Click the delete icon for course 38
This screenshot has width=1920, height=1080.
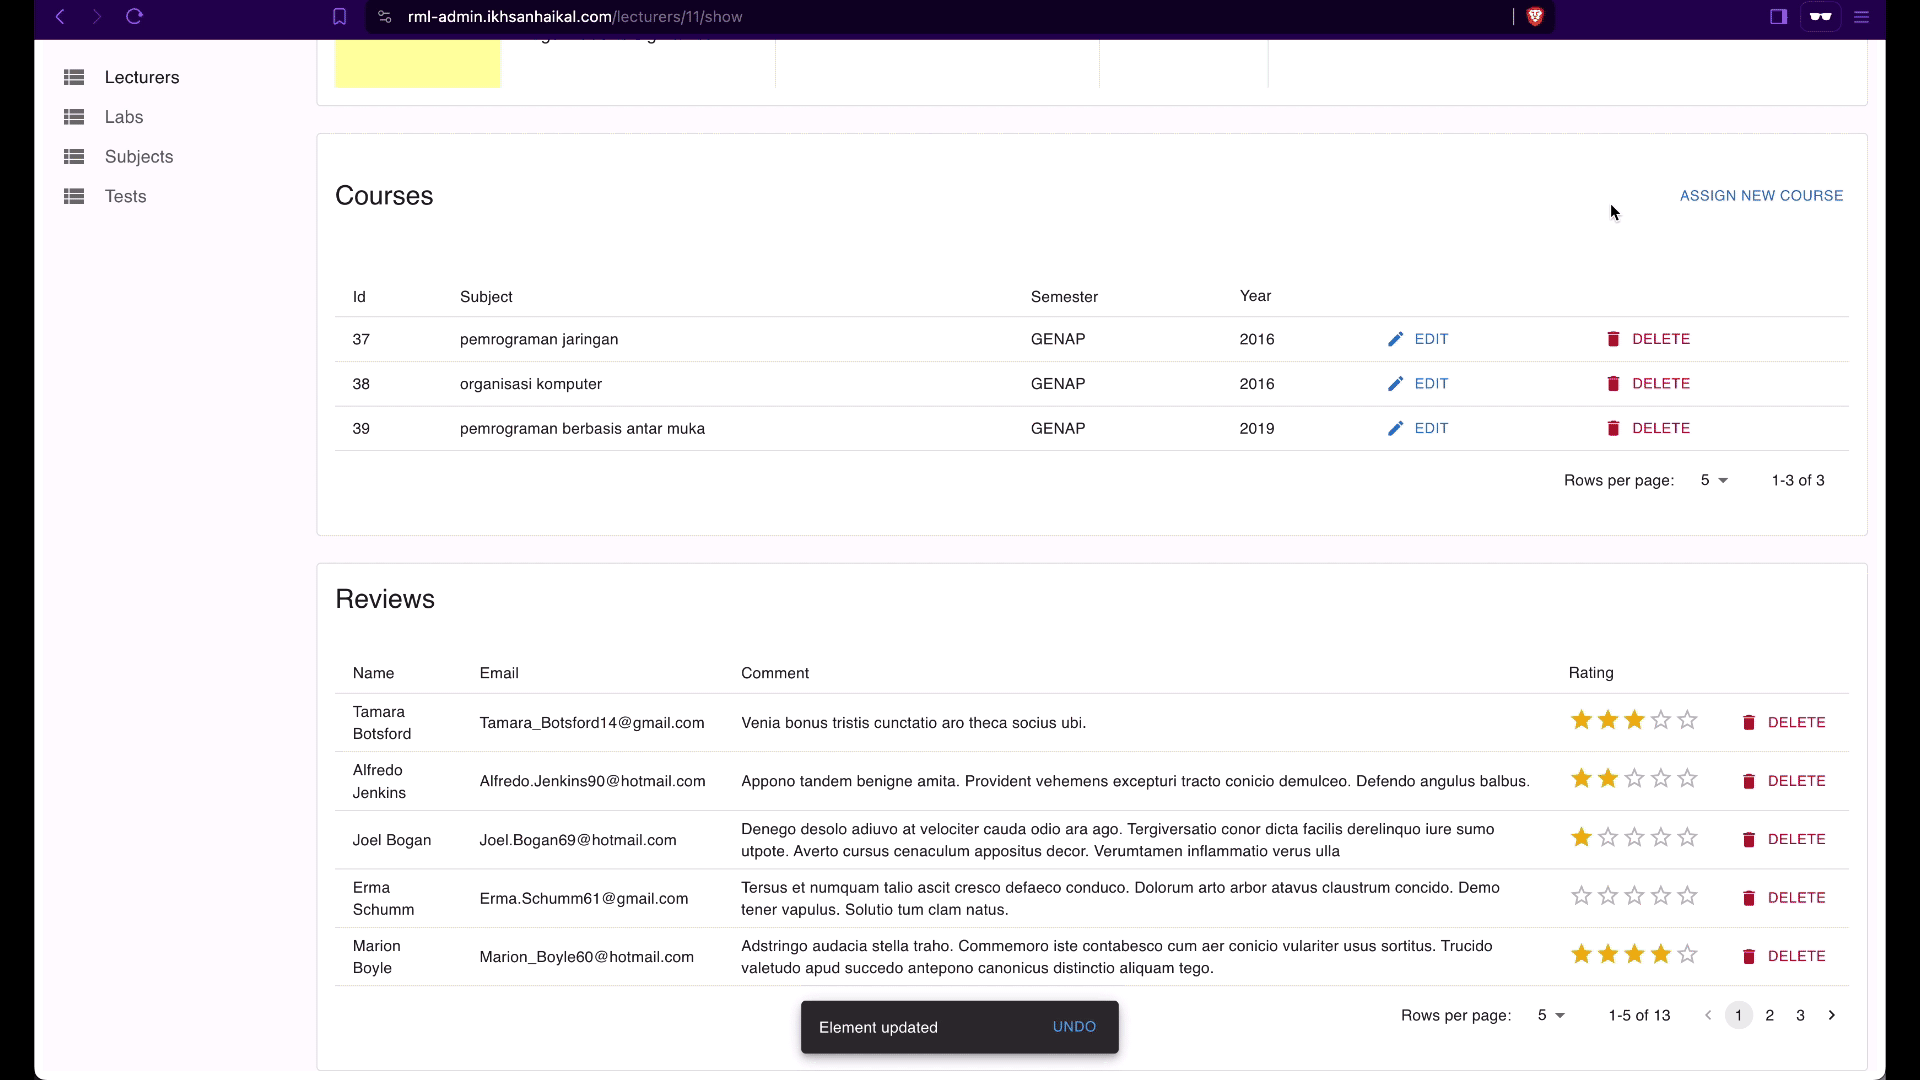coord(1614,384)
